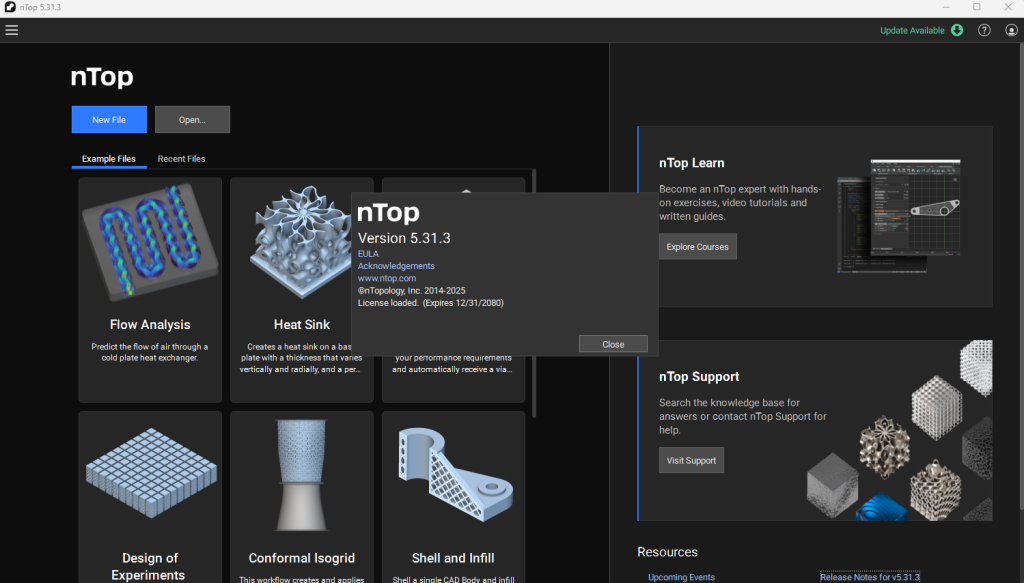Click the nTop app icon in title bar
Viewport: 1024px width, 583px height.
tap(9, 7)
